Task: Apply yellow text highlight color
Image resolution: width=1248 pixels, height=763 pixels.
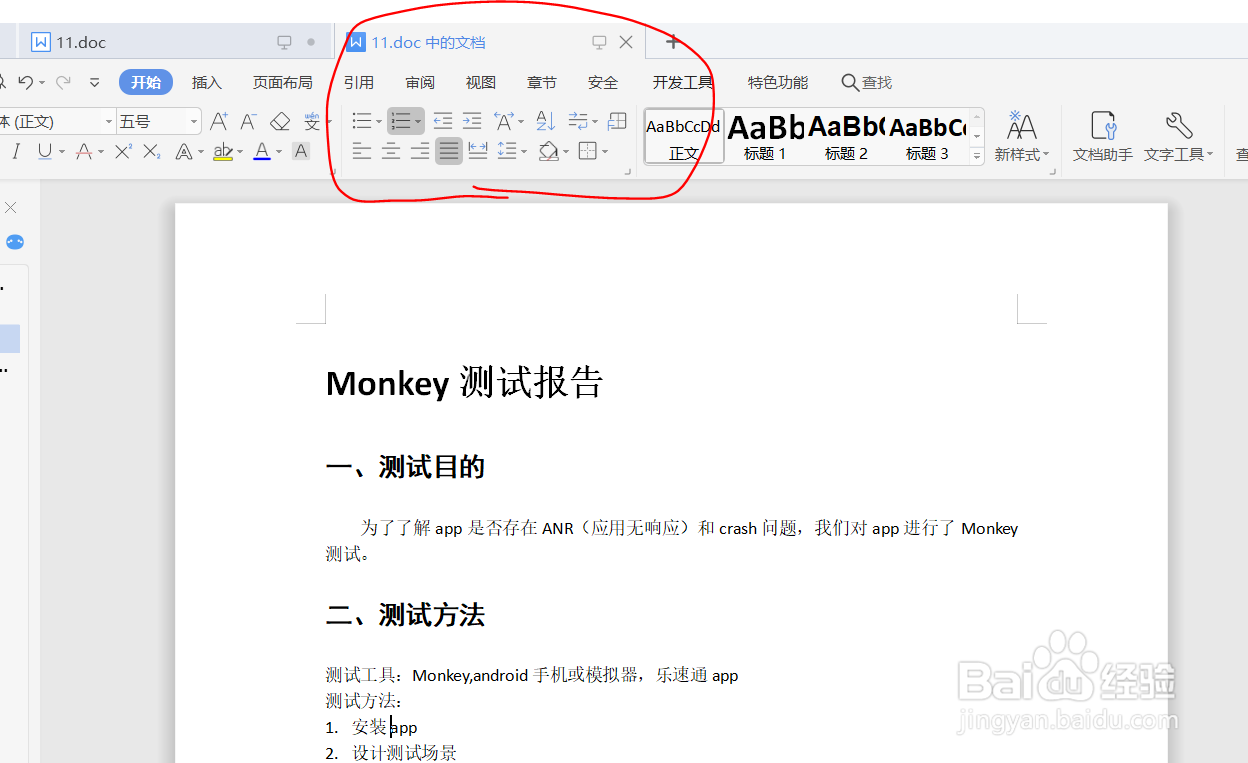Action: click(x=223, y=151)
